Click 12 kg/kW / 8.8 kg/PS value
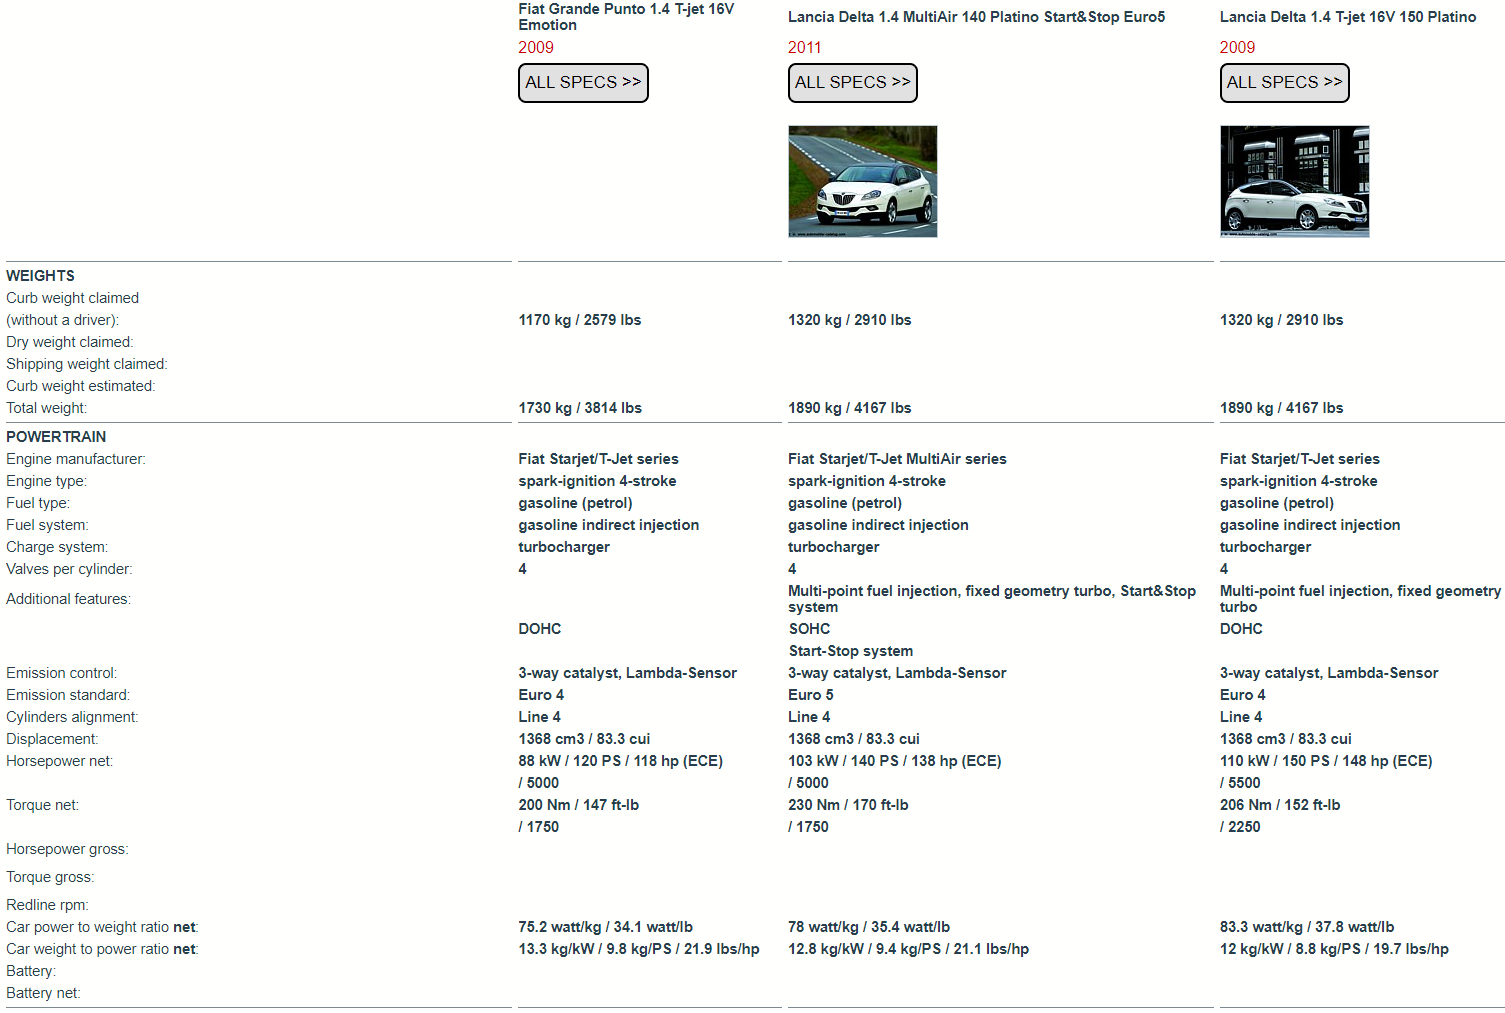The width and height of the screenshot is (1505, 1013). click(x=1334, y=949)
